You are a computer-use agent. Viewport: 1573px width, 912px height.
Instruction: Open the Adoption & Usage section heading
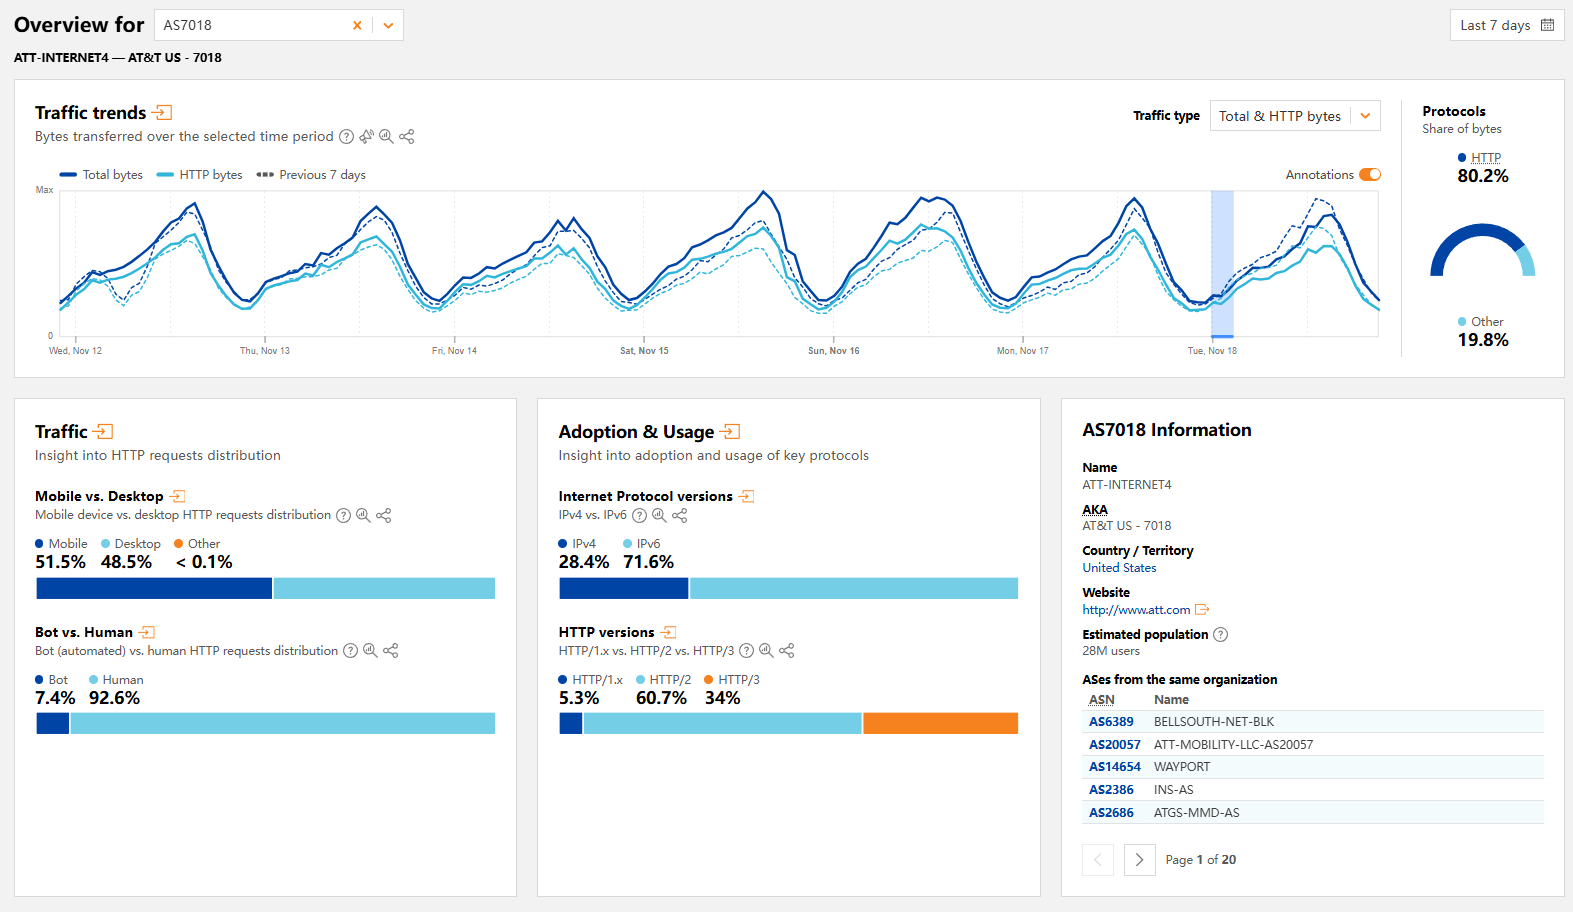(x=636, y=432)
